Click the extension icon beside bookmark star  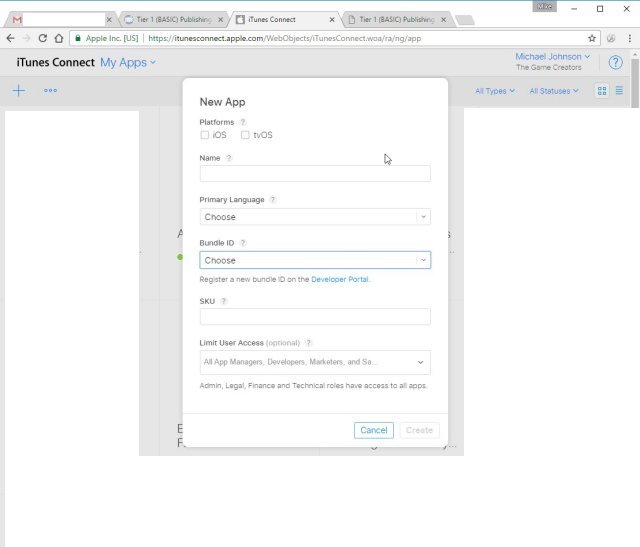click(611, 38)
